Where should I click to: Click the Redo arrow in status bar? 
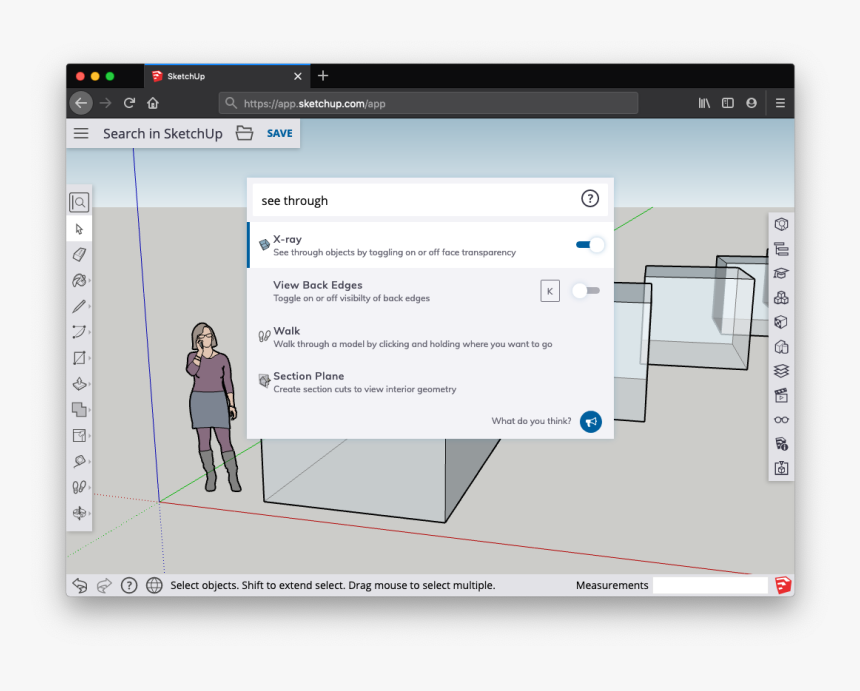pos(104,586)
